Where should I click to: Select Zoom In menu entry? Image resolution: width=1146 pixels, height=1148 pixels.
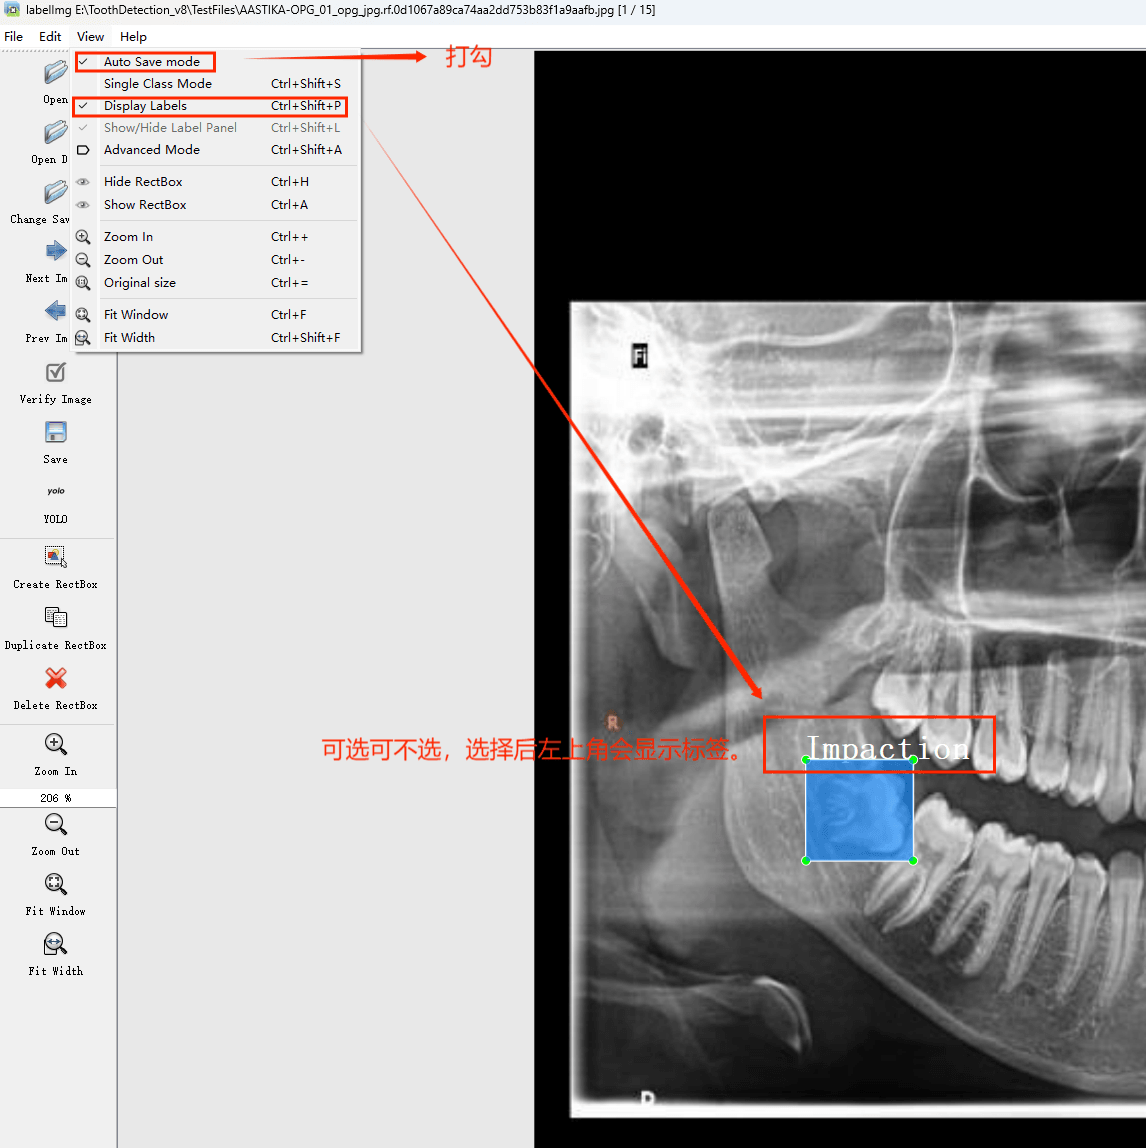coord(217,236)
